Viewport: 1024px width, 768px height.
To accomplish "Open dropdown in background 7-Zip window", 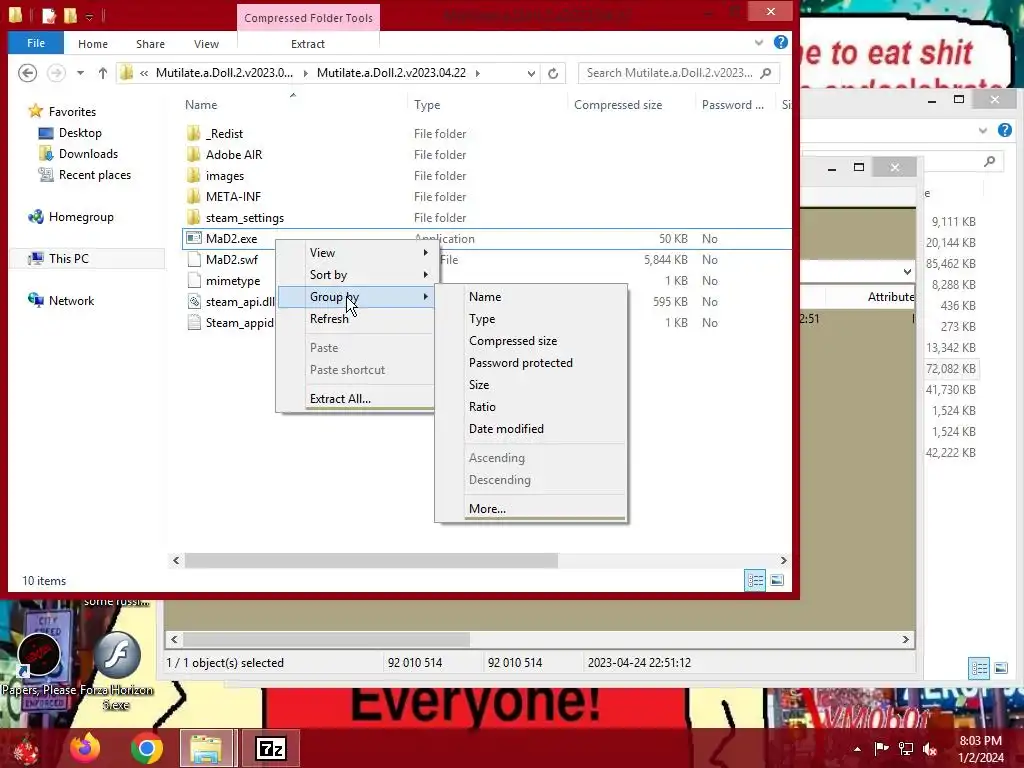I will coord(908,271).
